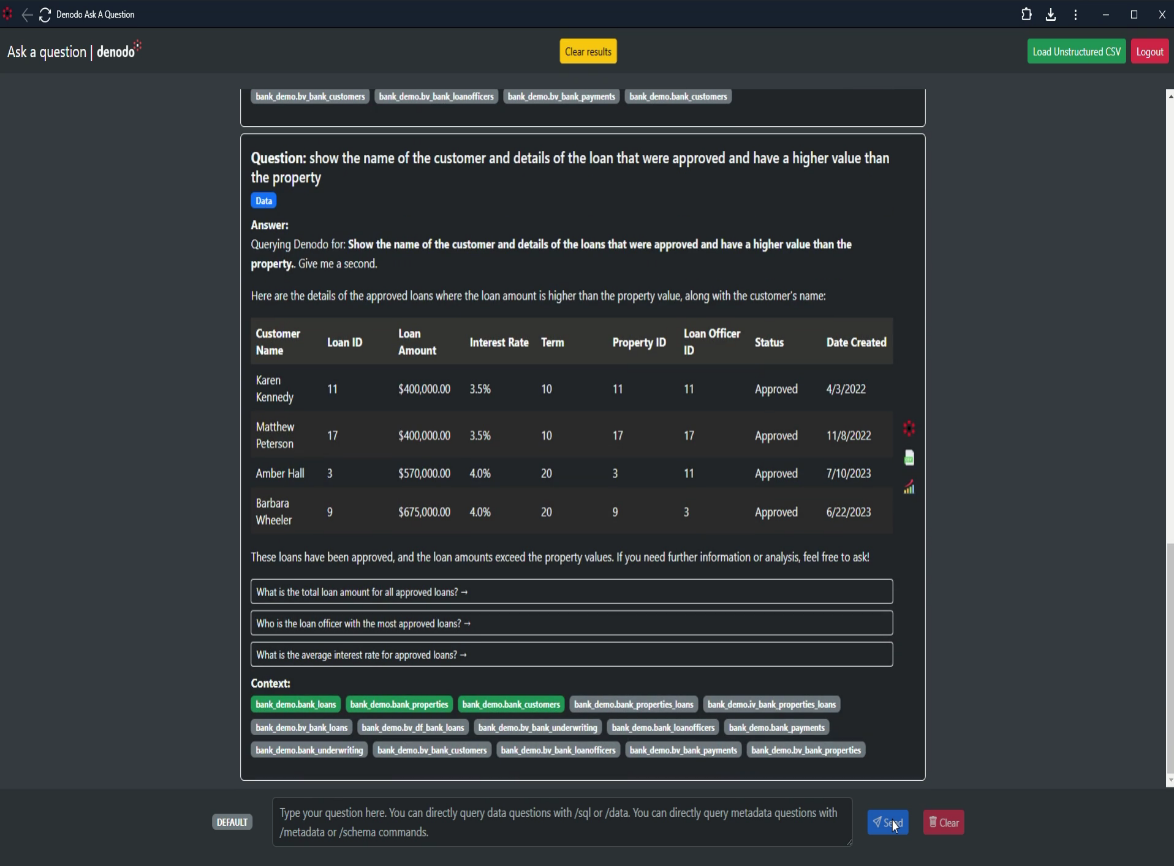Reload the page with the refresh icon
The height and width of the screenshot is (866, 1174).
tap(45, 15)
